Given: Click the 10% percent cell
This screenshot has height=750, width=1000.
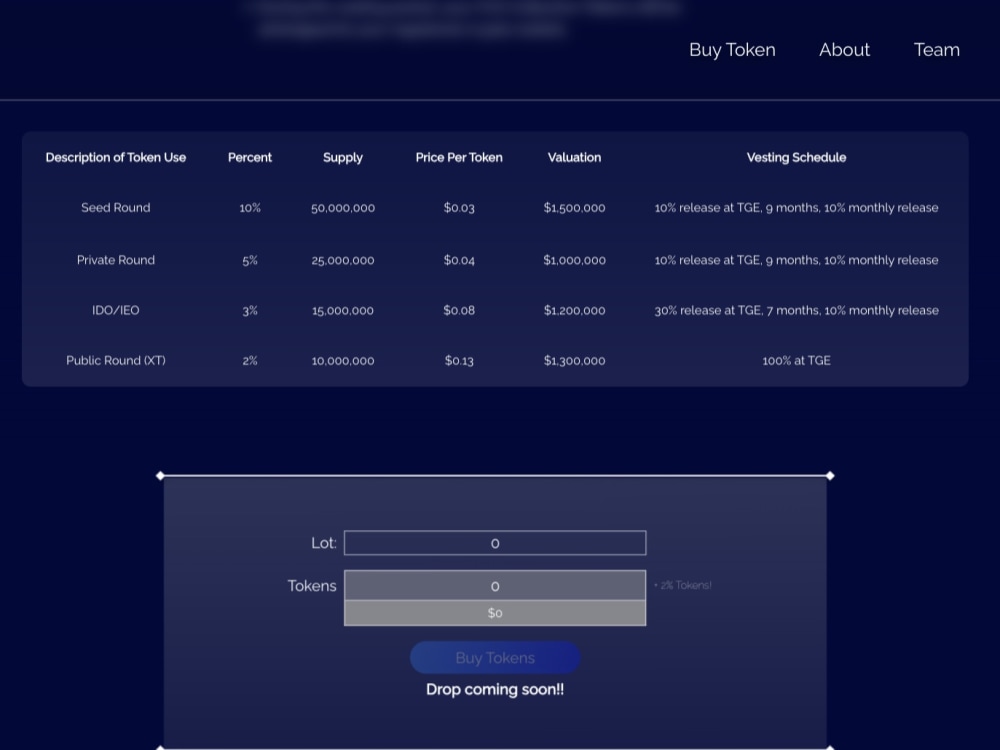Looking at the screenshot, I should coord(250,207).
